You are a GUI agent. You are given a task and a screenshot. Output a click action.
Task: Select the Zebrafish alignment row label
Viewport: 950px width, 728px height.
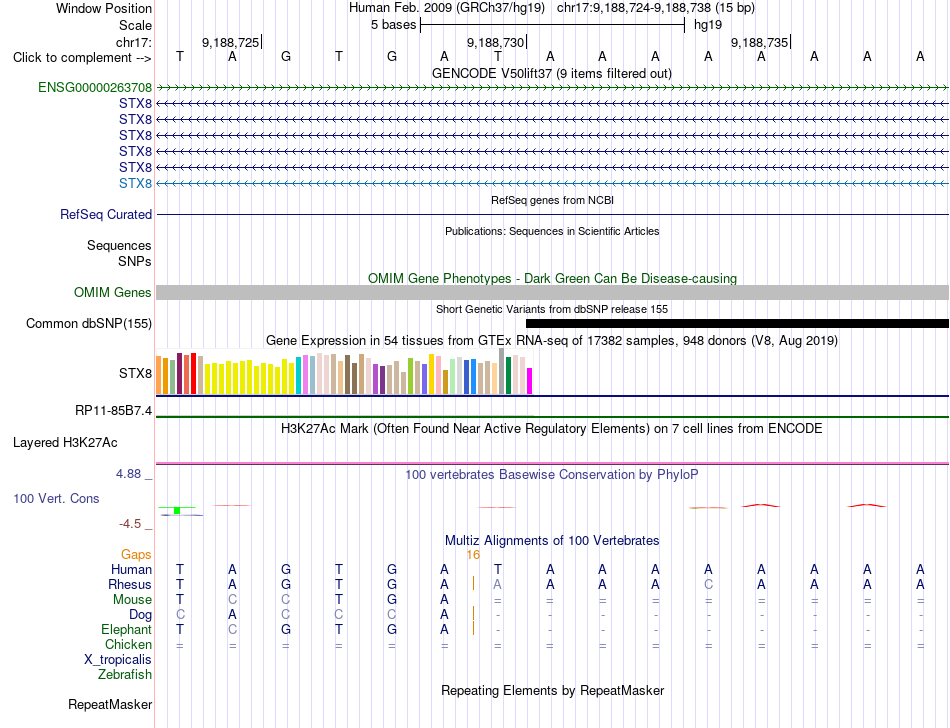pos(125,675)
